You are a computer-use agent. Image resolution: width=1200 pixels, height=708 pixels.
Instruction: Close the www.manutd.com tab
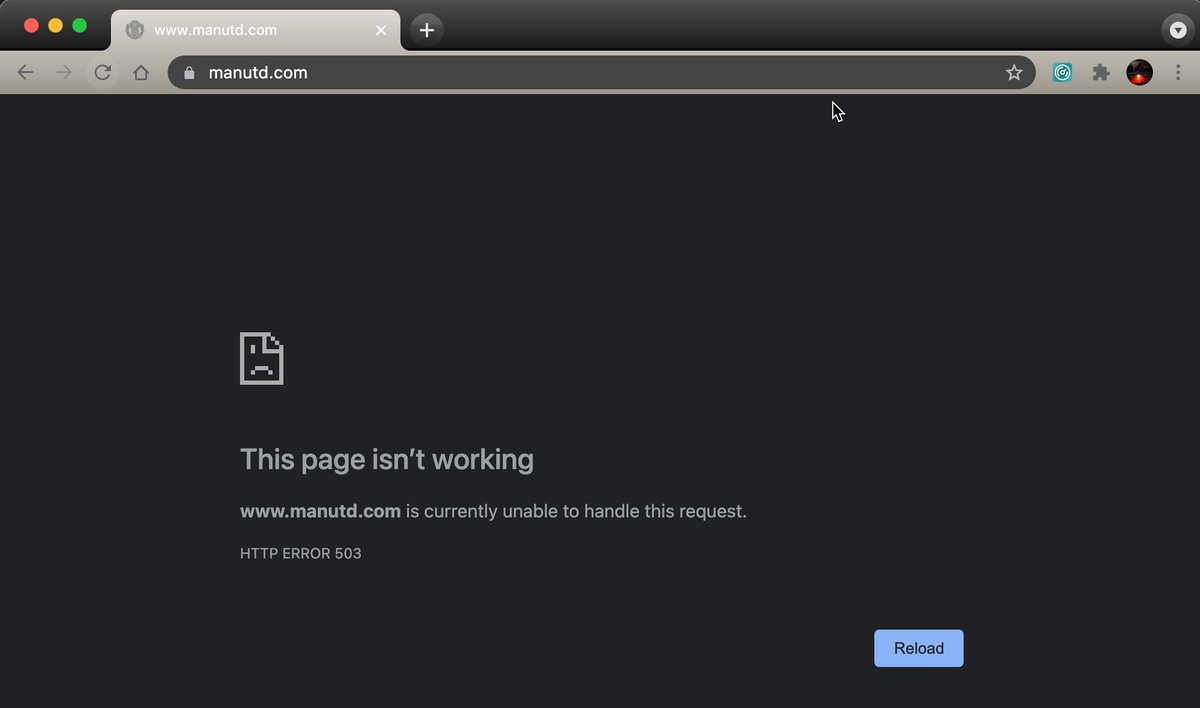pyautogui.click(x=380, y=30)
